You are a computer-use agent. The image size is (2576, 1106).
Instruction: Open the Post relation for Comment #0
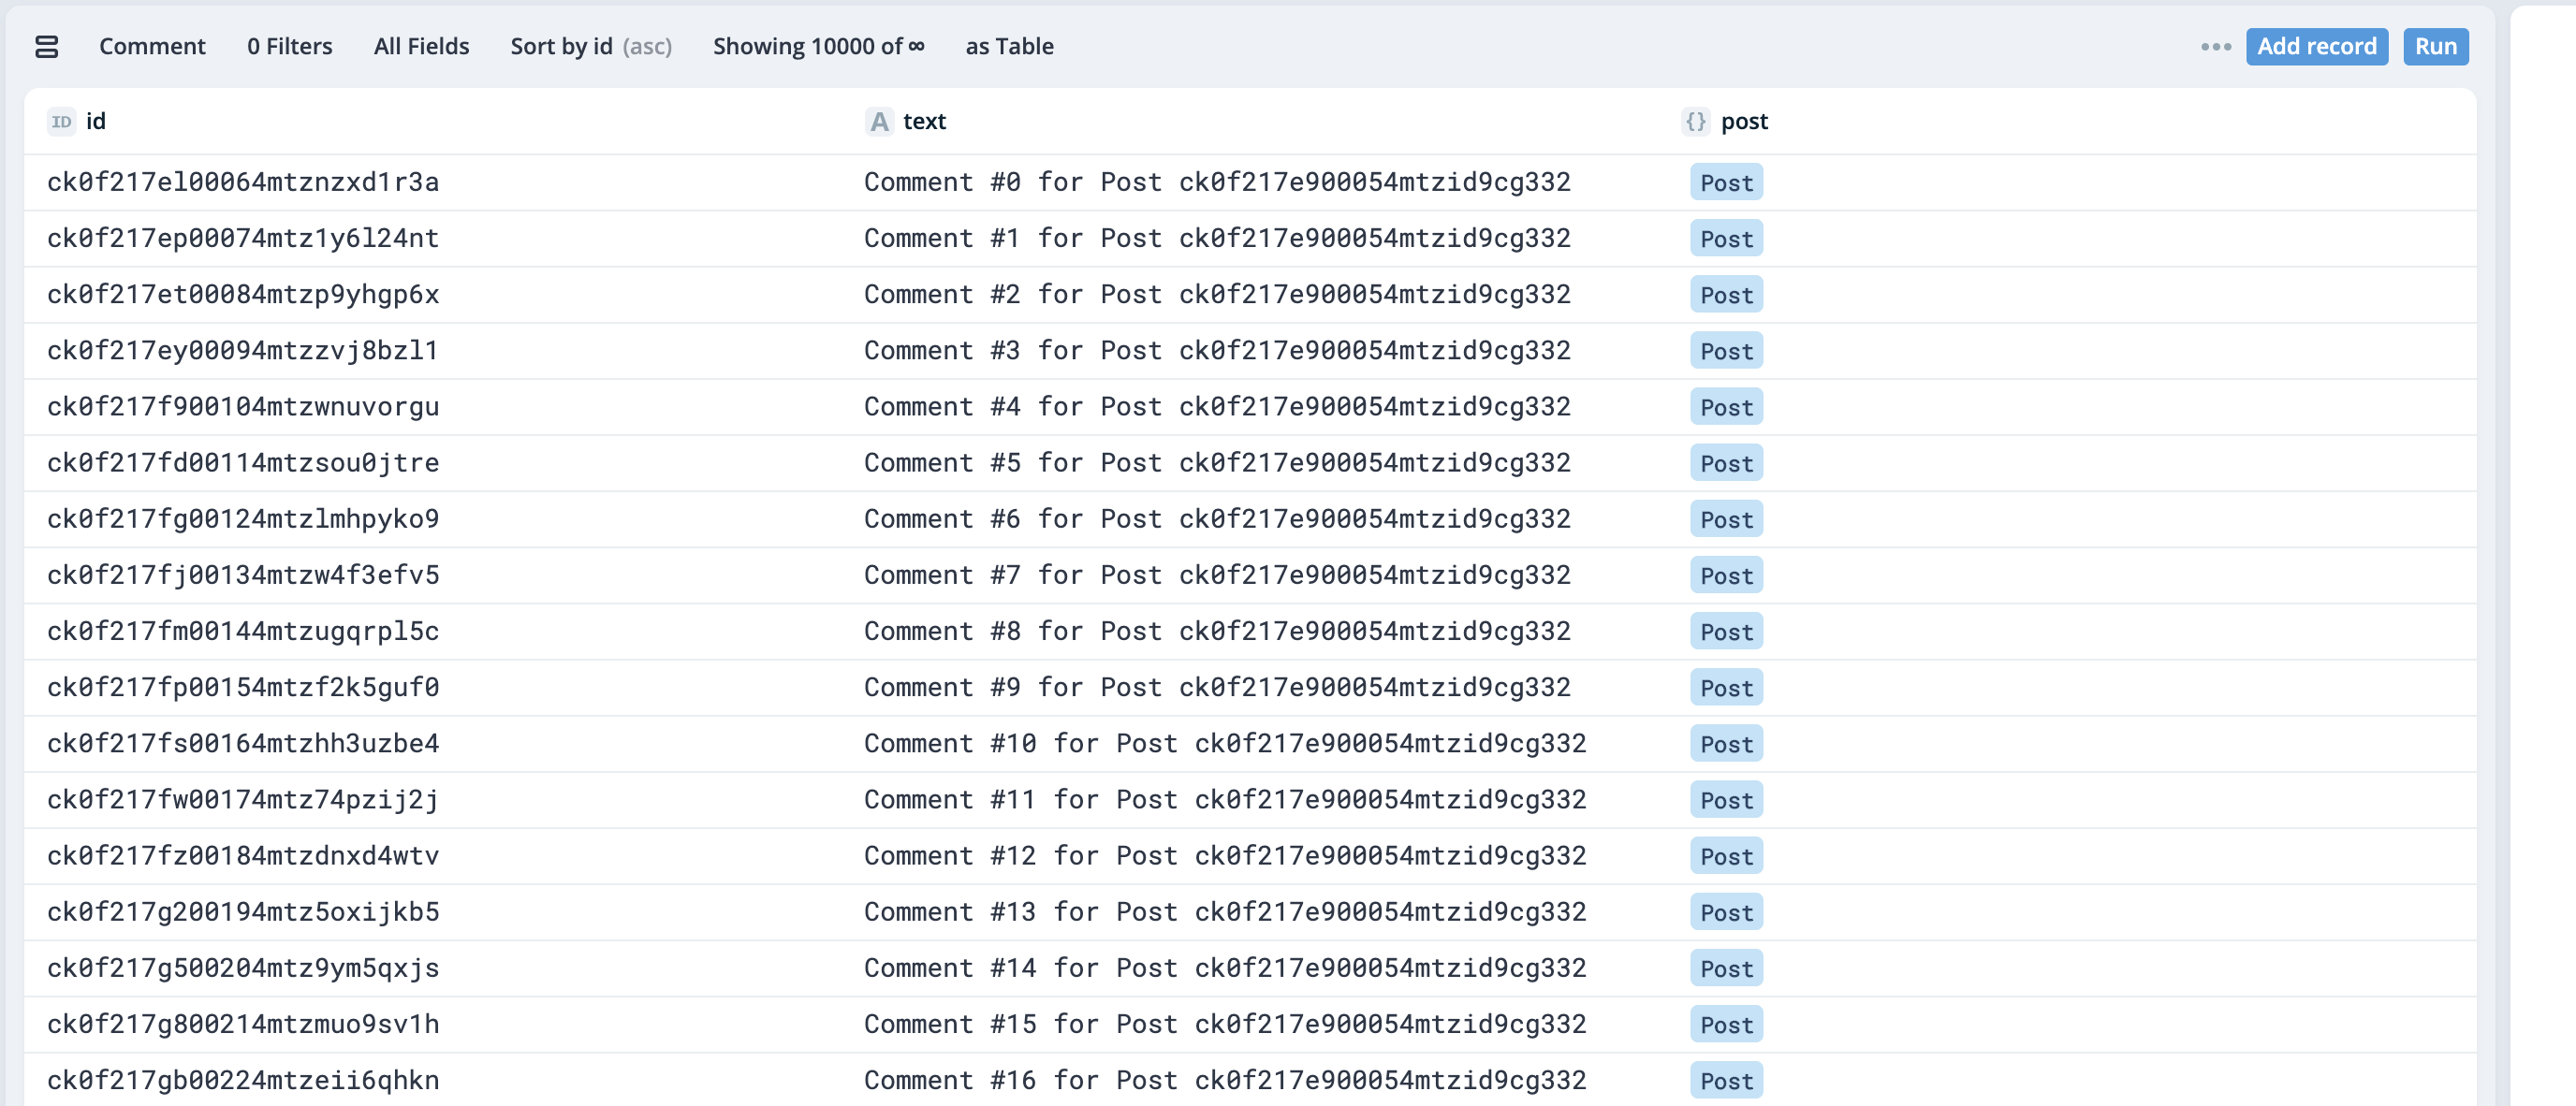coord(1726,182)
